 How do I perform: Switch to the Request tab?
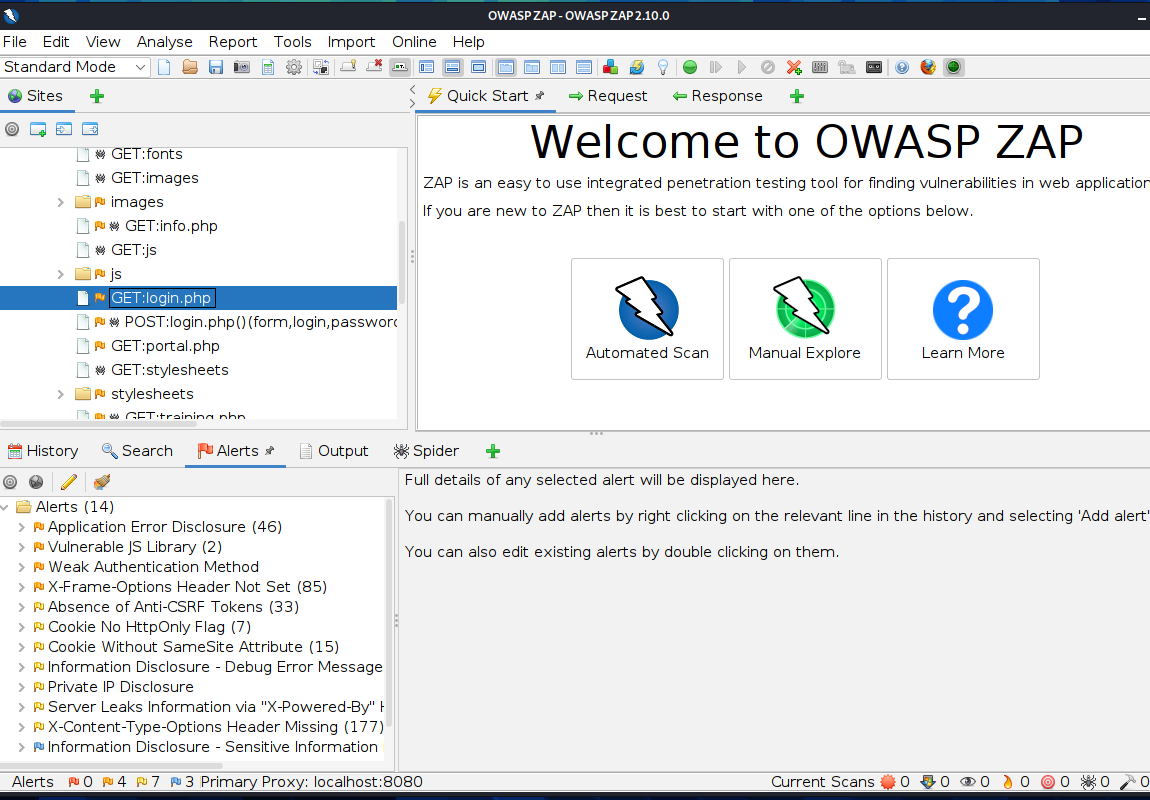coord(608,96)
